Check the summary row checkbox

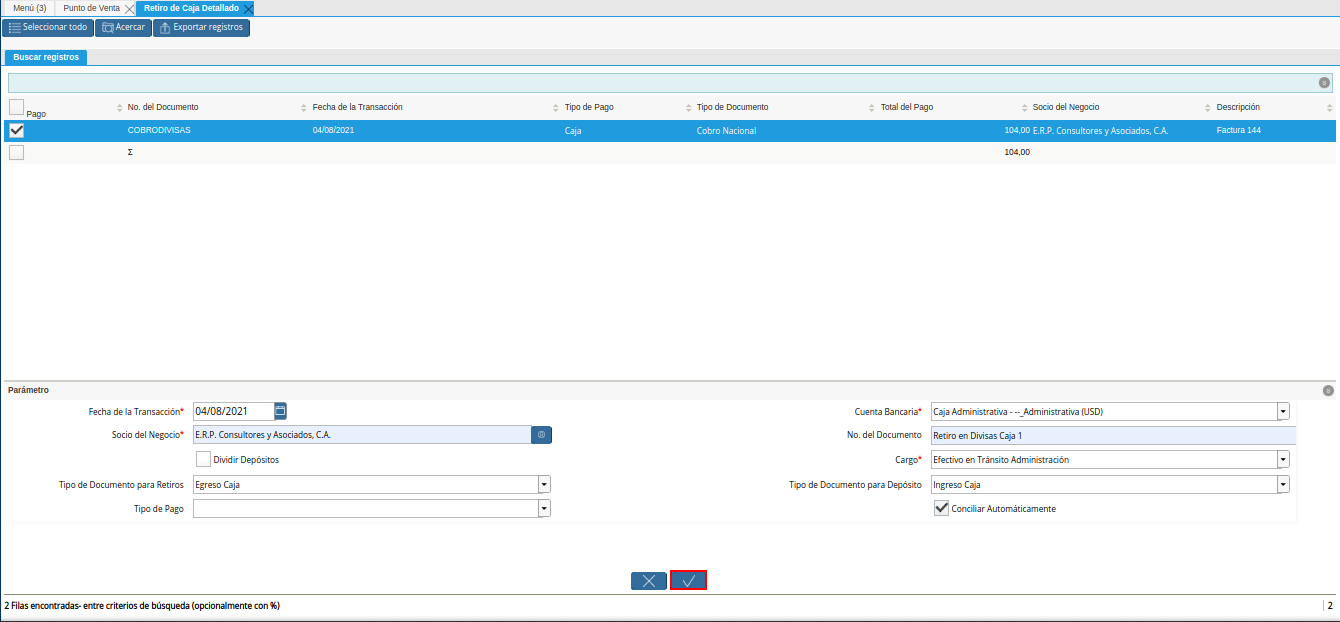point(16,152)
